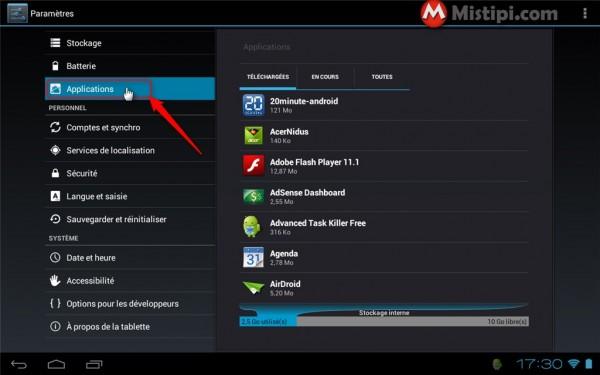
Task: Switch to the TOUTES tab
Action: tap(382, 77)
